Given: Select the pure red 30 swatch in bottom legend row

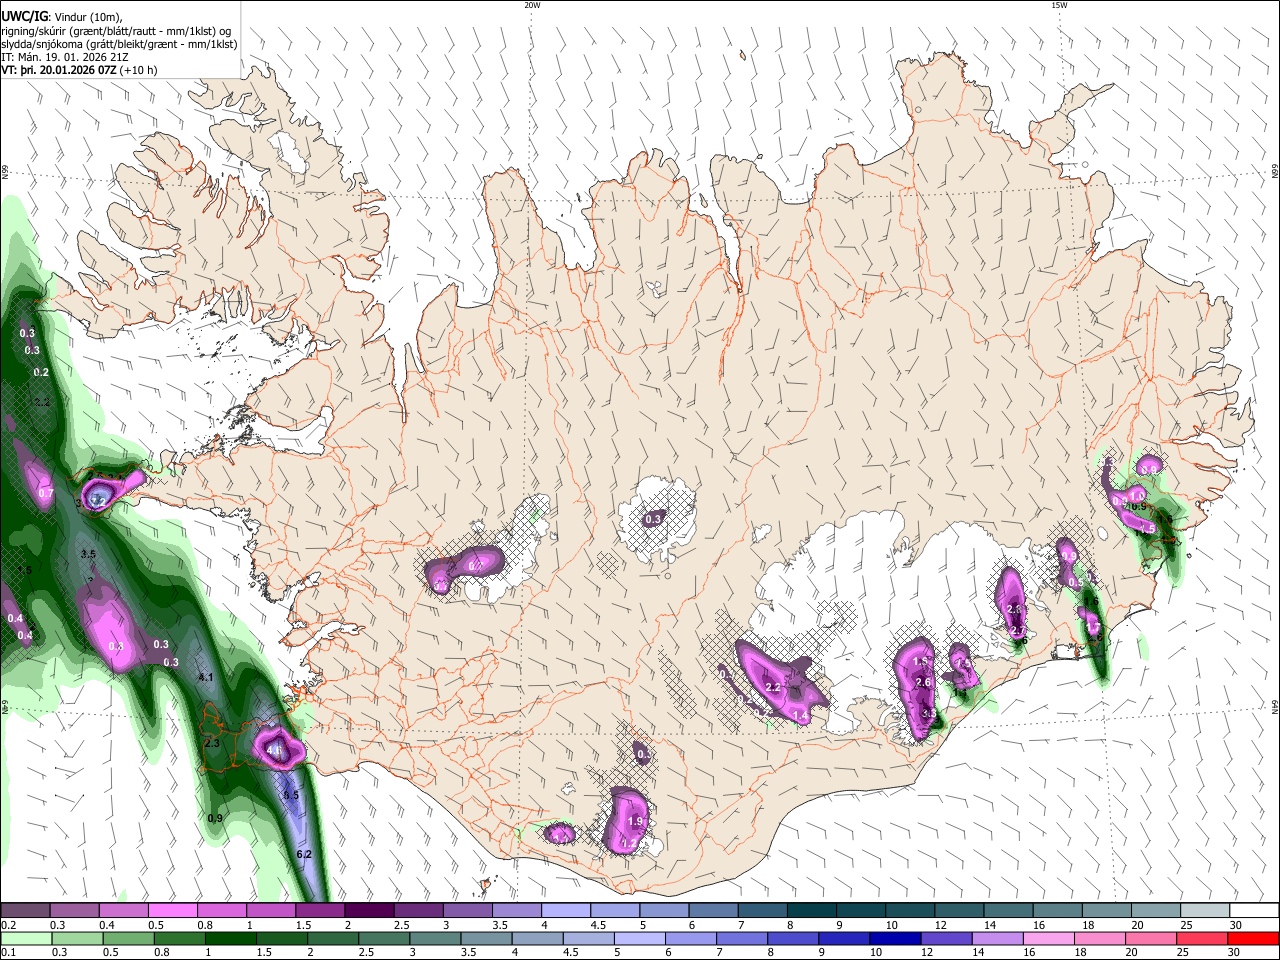Looking at the screenshot, I should pos(1253,938).
